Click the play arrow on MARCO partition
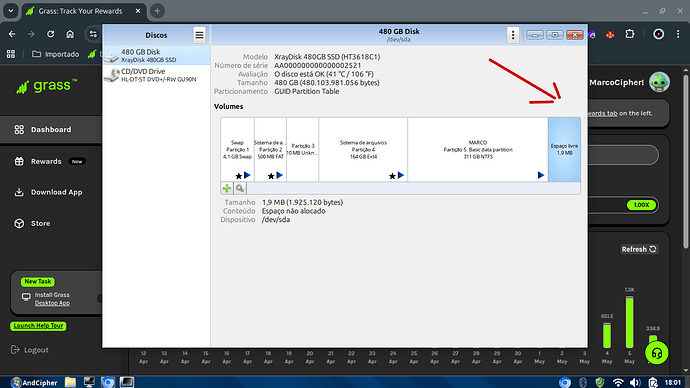Screen dimensions: 690x388 pos(541,175)
